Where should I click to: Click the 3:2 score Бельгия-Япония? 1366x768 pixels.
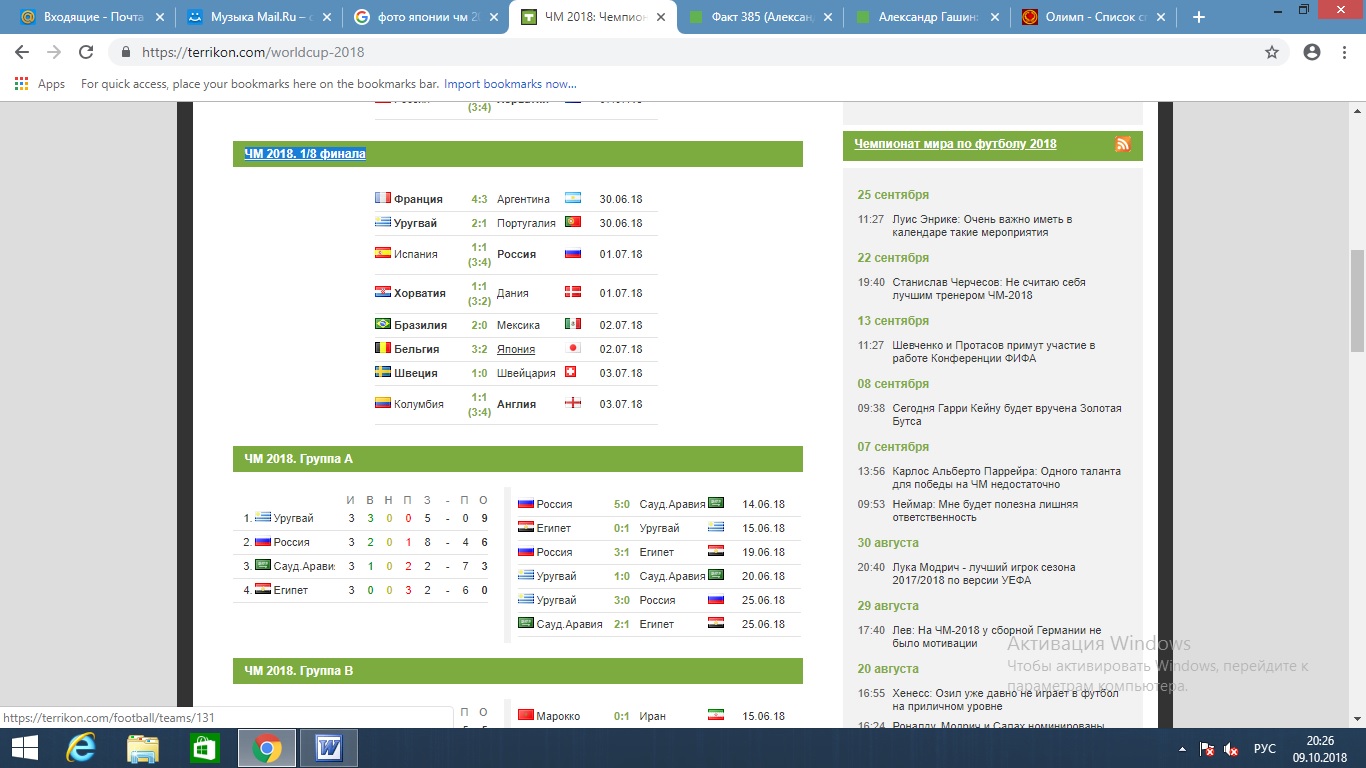(479, 349)
